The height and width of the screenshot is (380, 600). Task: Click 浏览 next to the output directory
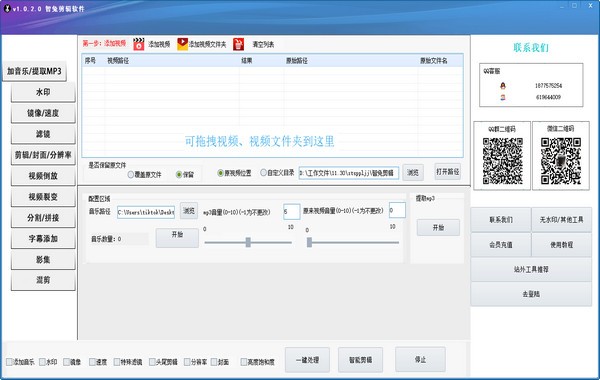click(413, 173)
